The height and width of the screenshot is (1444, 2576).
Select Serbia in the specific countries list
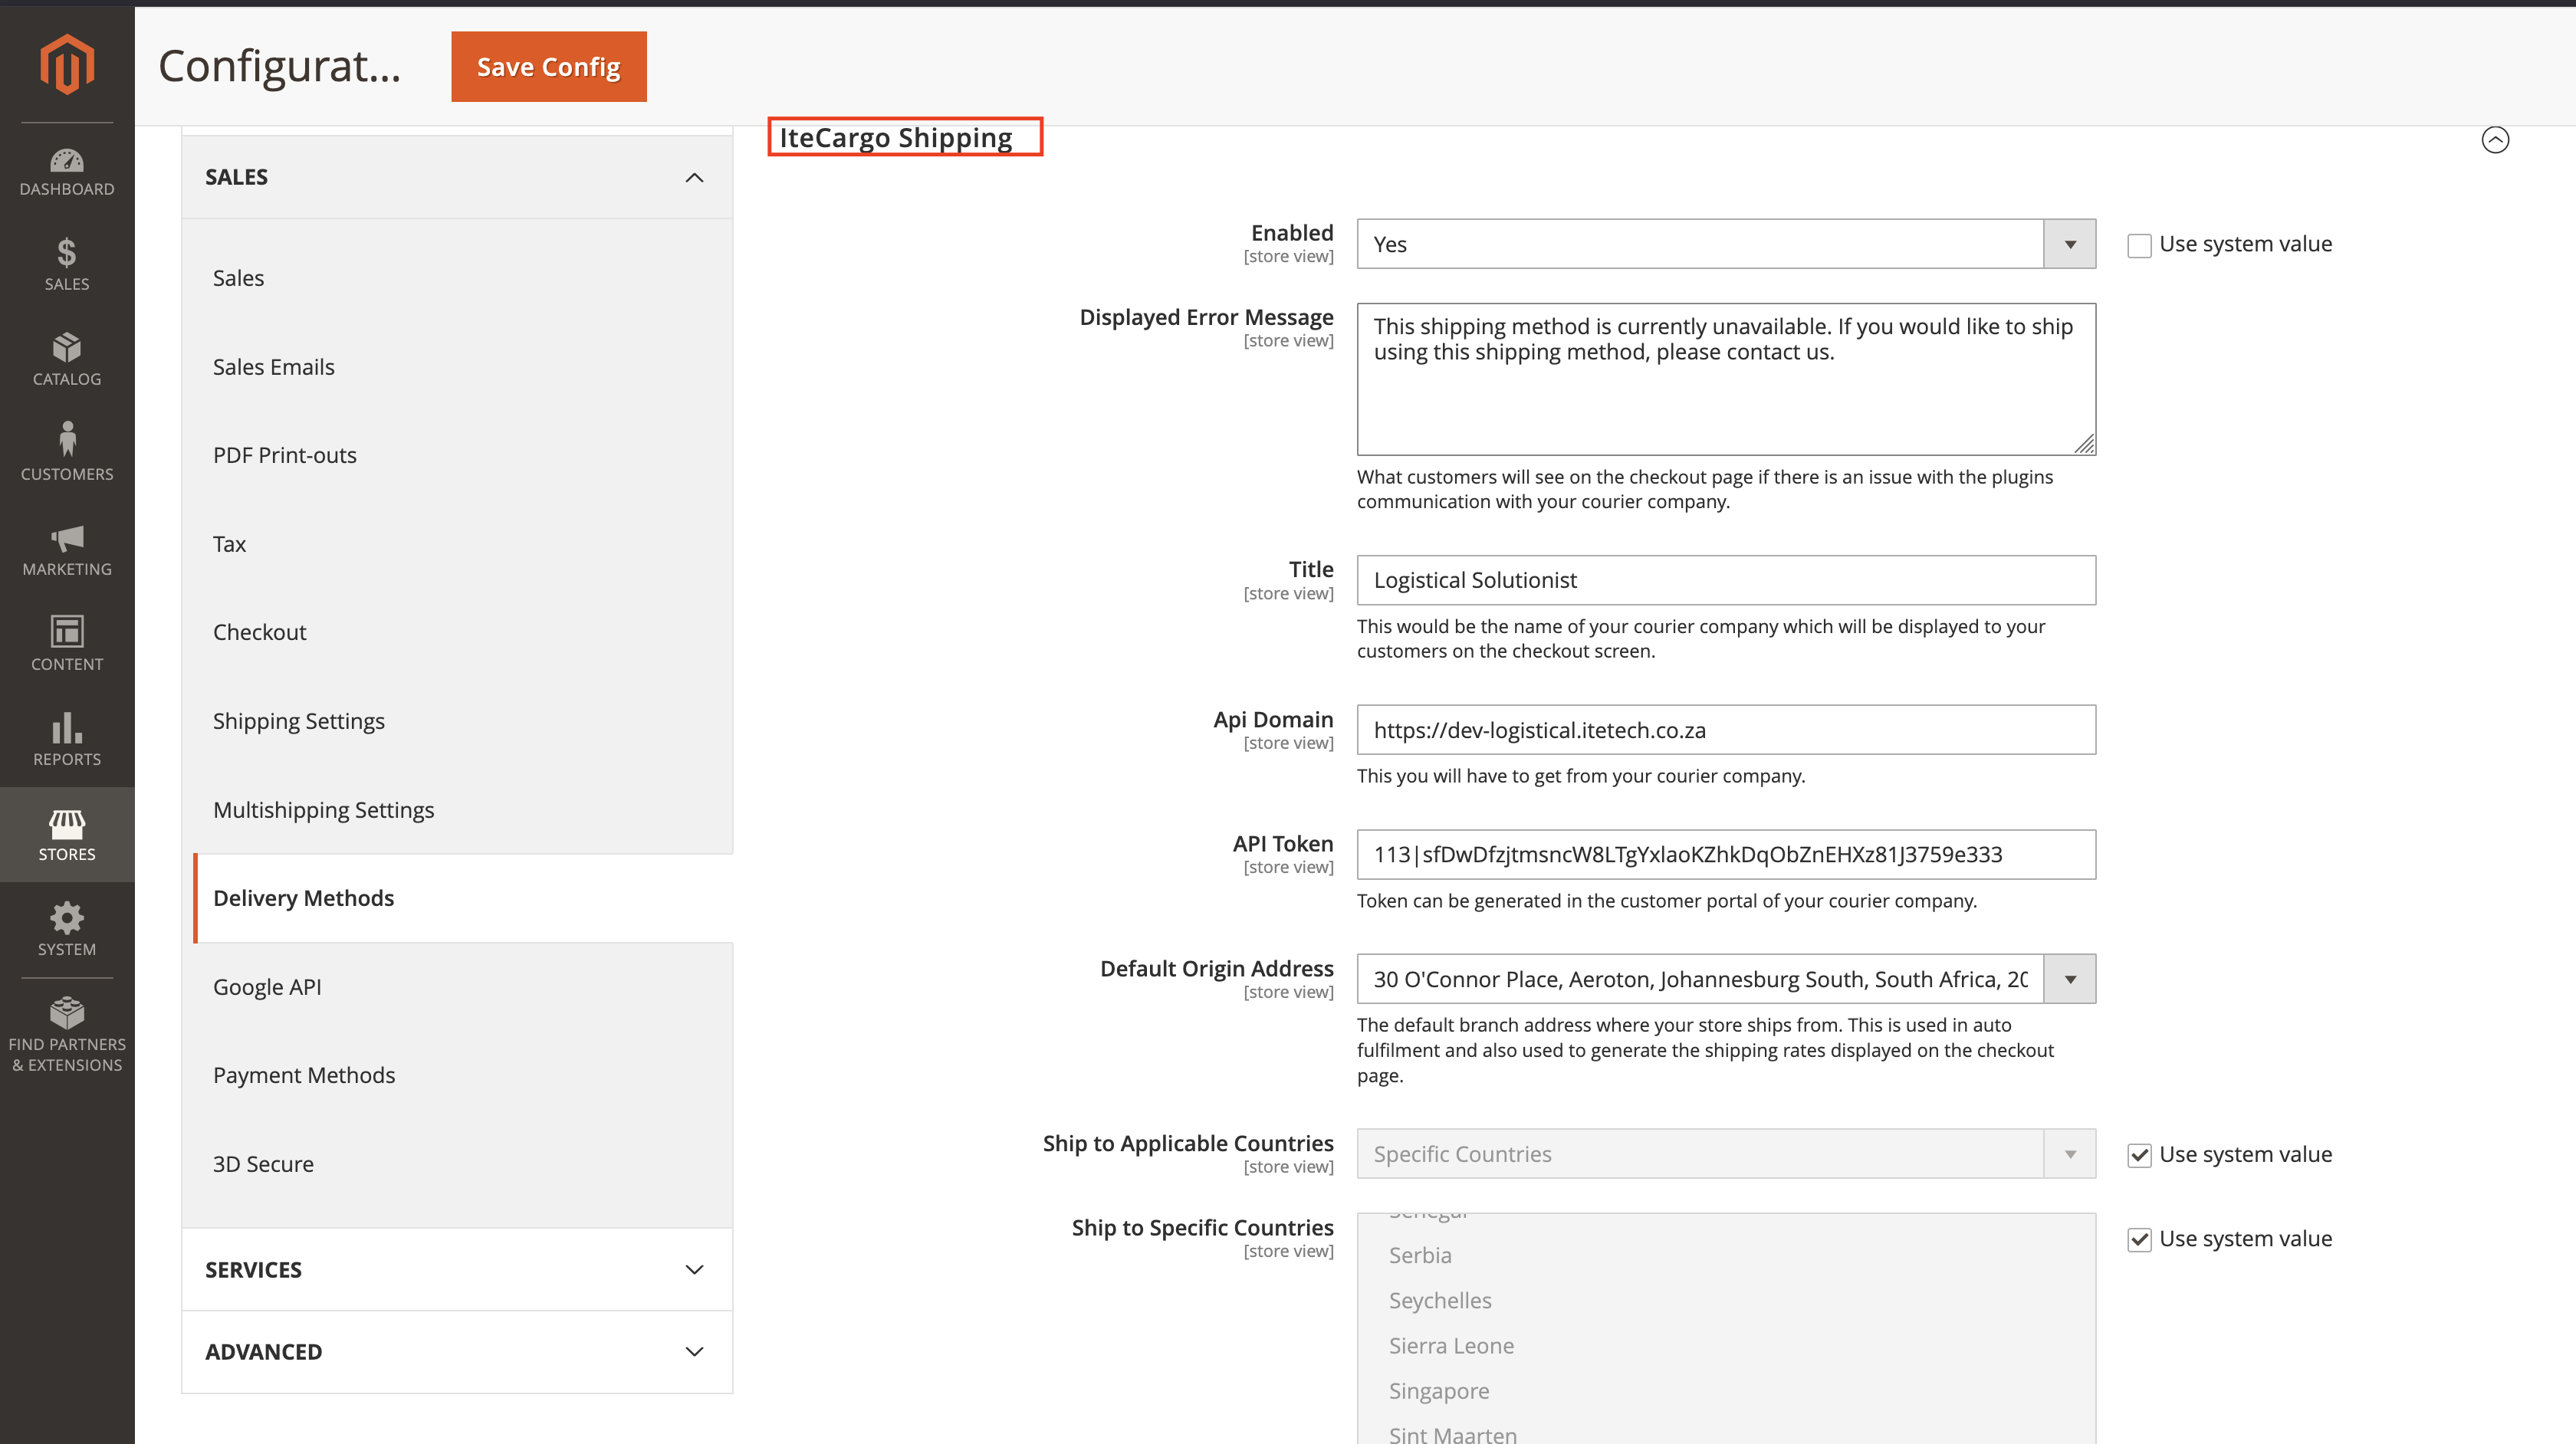coord(1420,1255)
